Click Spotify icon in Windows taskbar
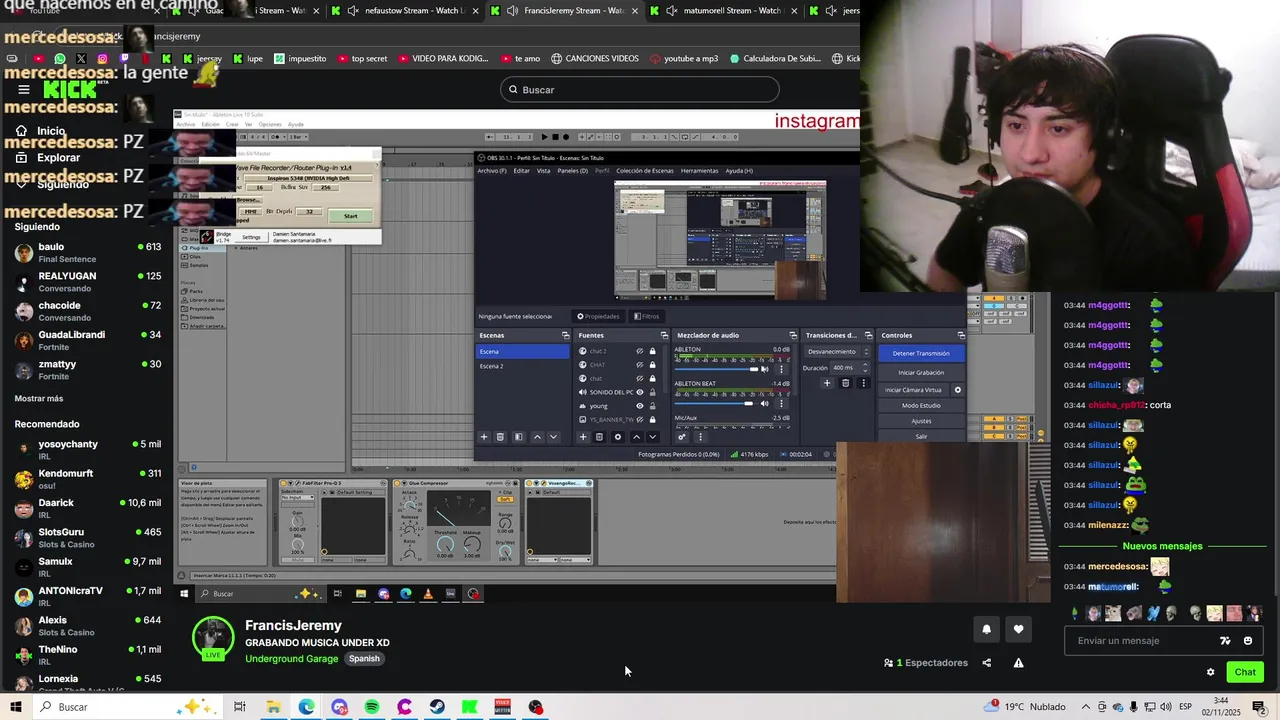 pos(372,707)
